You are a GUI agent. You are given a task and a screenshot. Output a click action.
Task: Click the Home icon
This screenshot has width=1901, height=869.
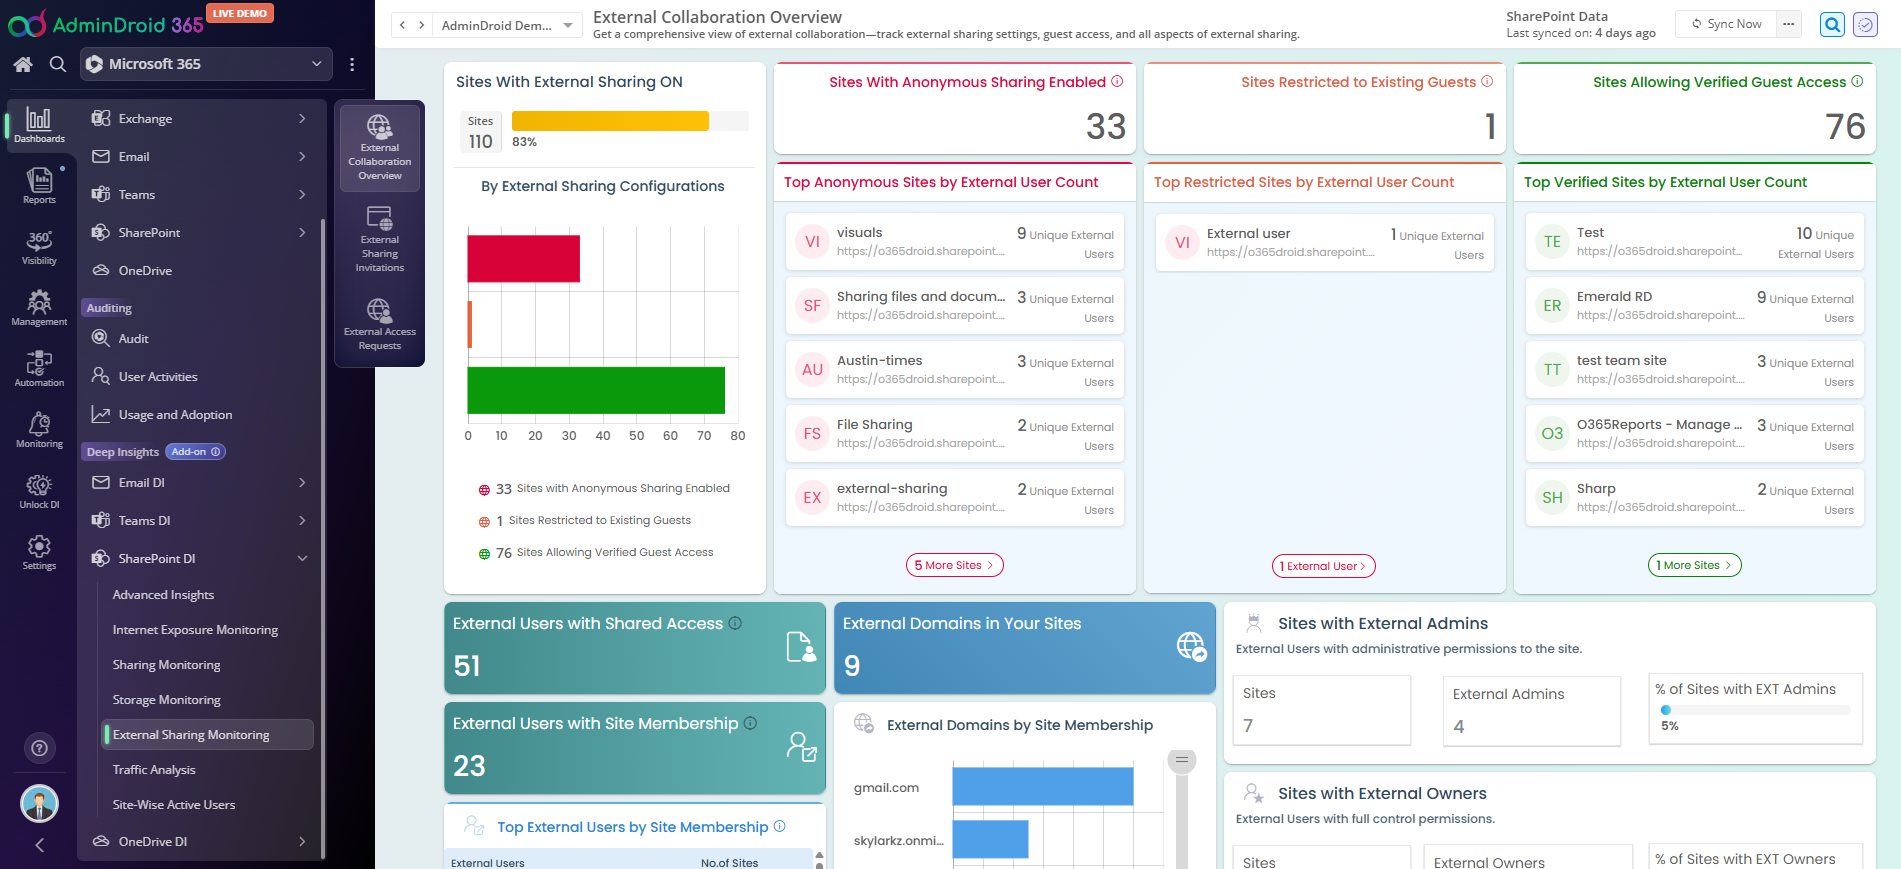(23, 64)
